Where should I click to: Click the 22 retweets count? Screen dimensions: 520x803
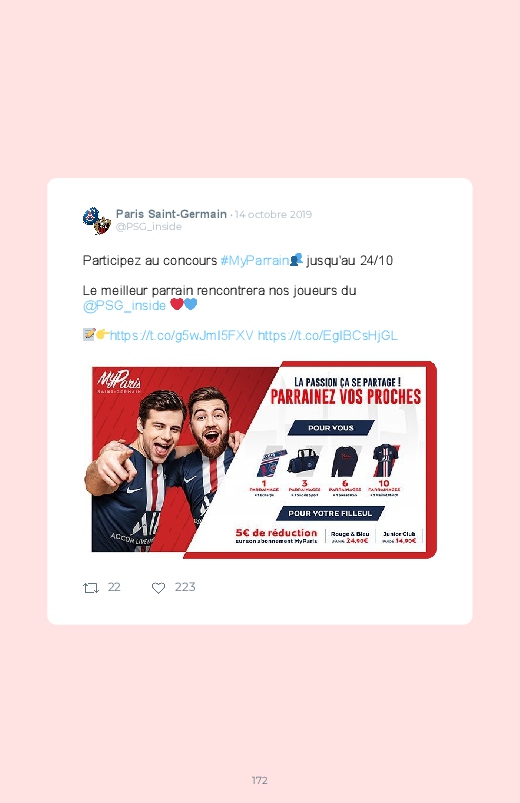[x=114, y=587]
